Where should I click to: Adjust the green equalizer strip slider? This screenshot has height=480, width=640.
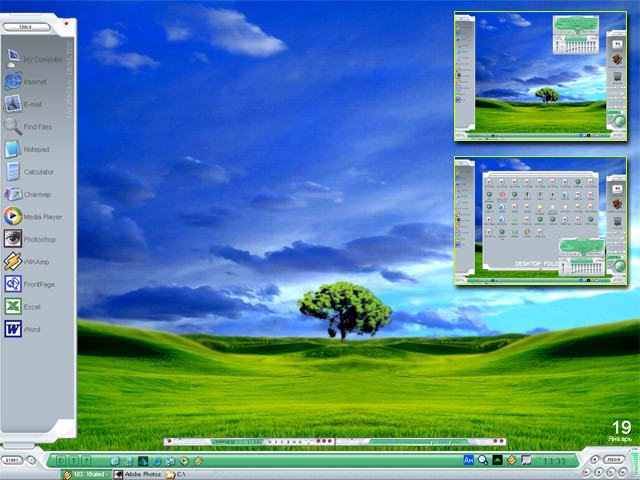tap(418, 442)
